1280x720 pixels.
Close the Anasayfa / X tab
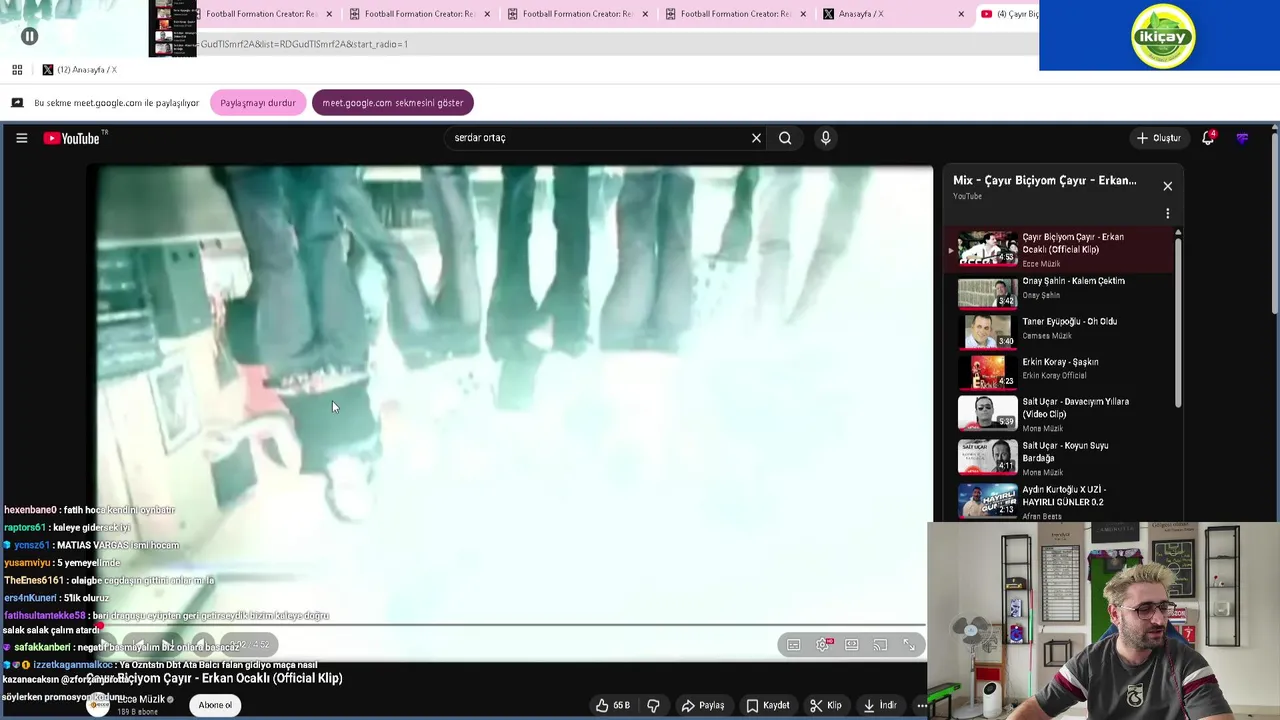pyautogui.click(x=961, y=14)
